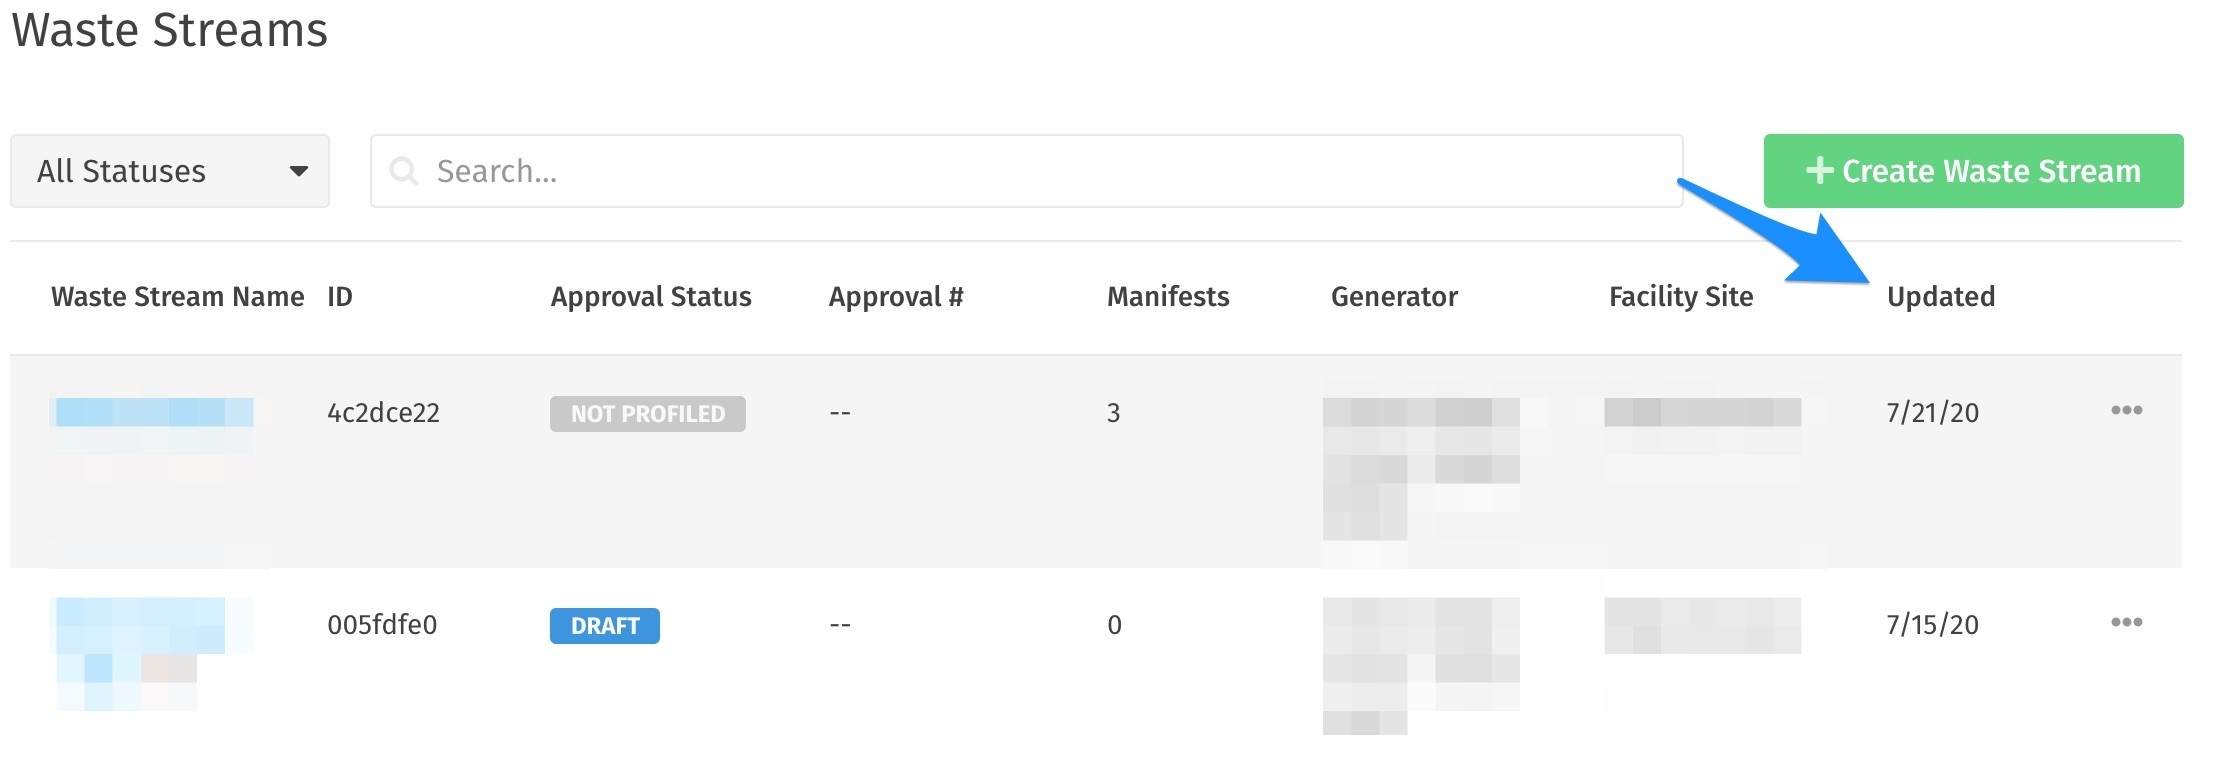Focus the Search field
The width and height of the screenshot is (2224, 768).
[x=1026, y=171]
